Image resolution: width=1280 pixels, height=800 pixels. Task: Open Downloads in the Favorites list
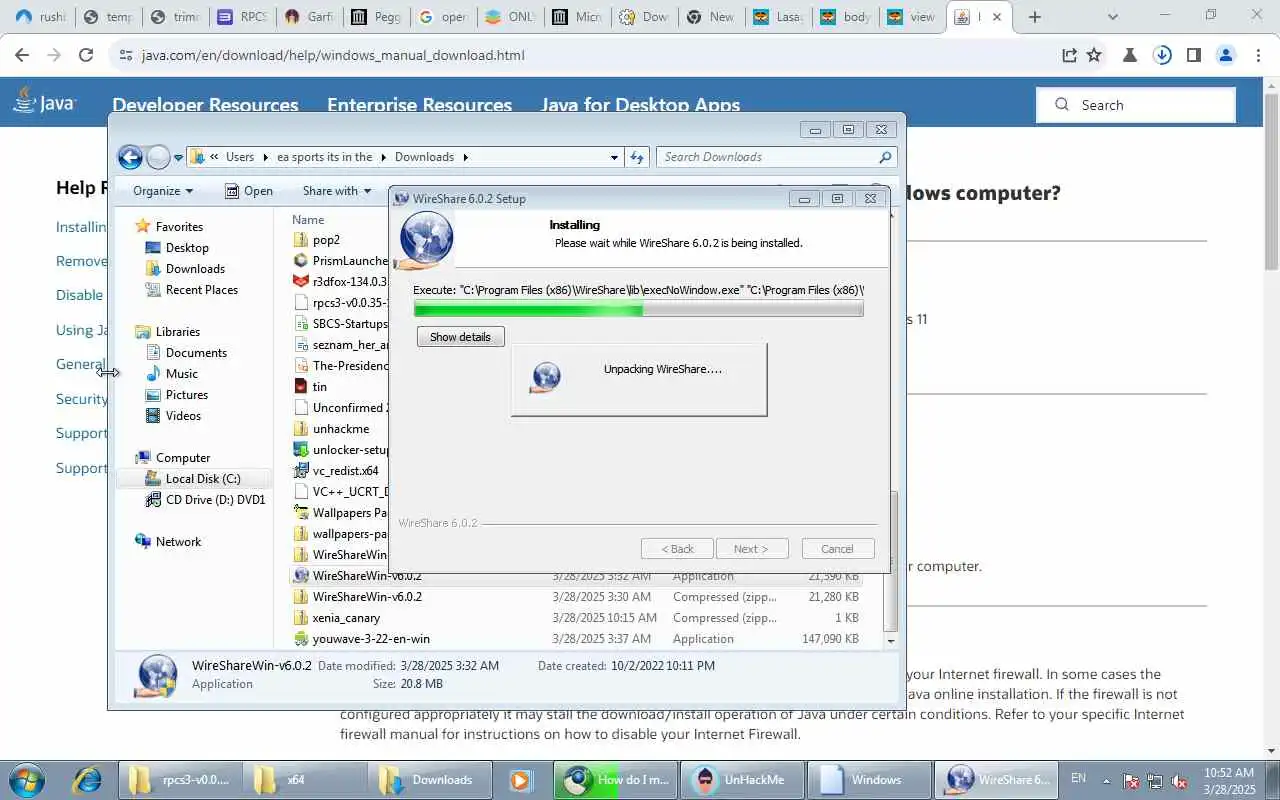195,269
